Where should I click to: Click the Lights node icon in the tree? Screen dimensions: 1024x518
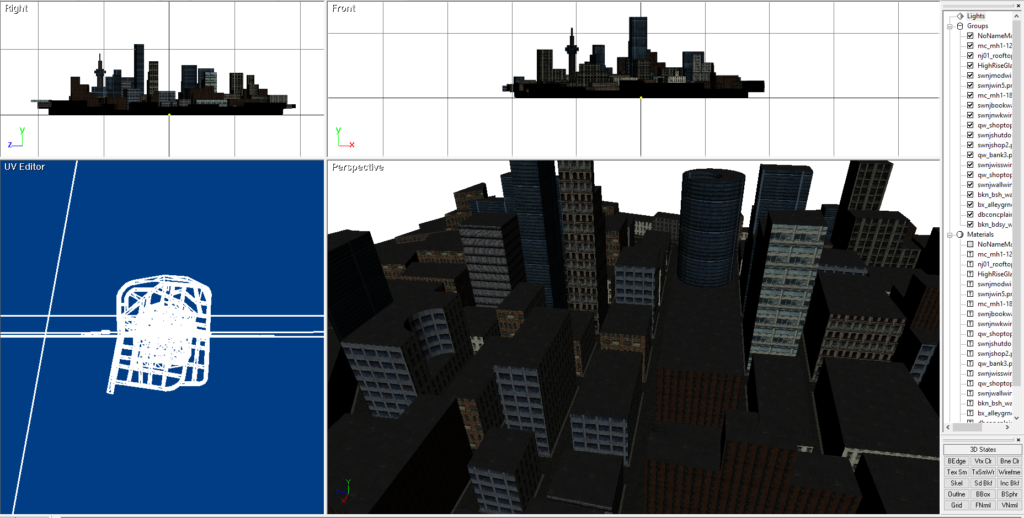pos(959,16)
